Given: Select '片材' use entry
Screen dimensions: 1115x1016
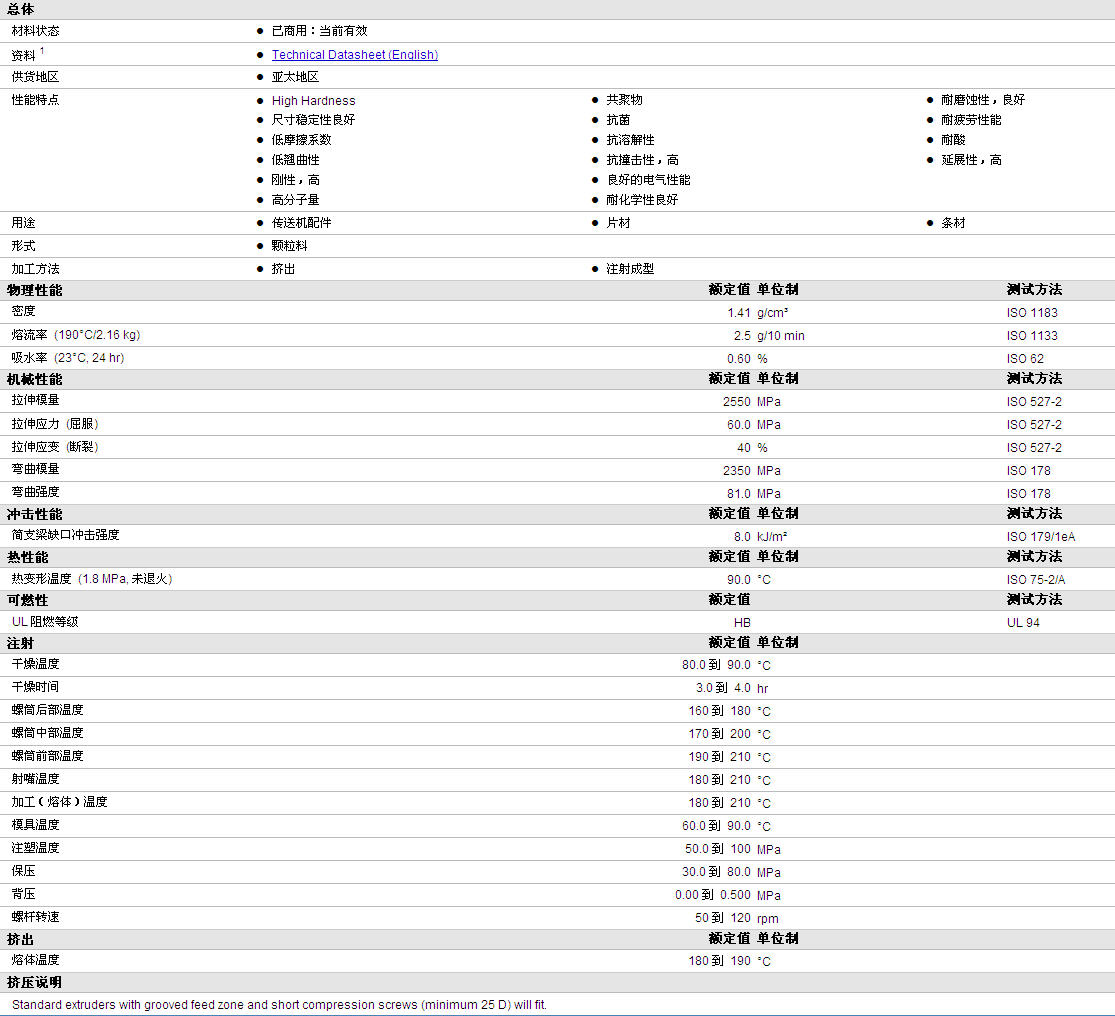Looking at the screenshot, I should pyautogui.click(x=618, y=223).
